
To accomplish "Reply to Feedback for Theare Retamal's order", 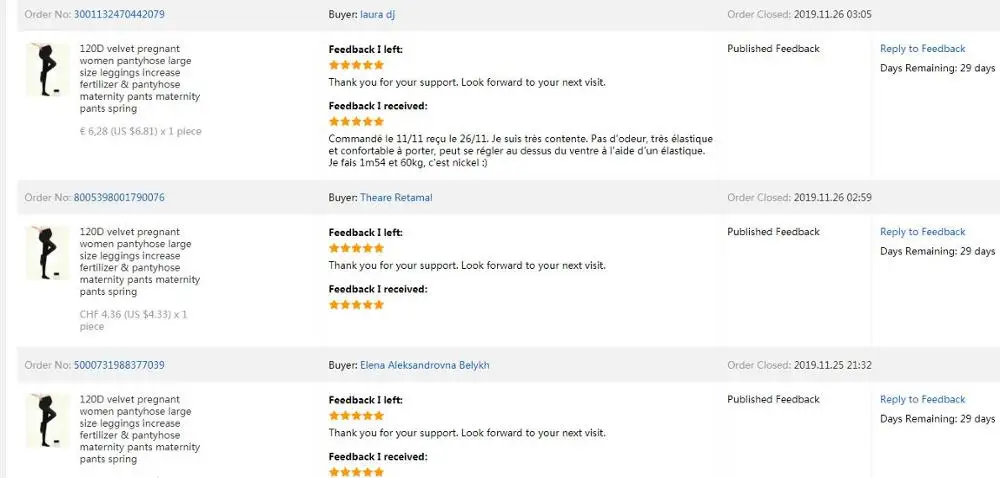I will (x=922, y=232).
